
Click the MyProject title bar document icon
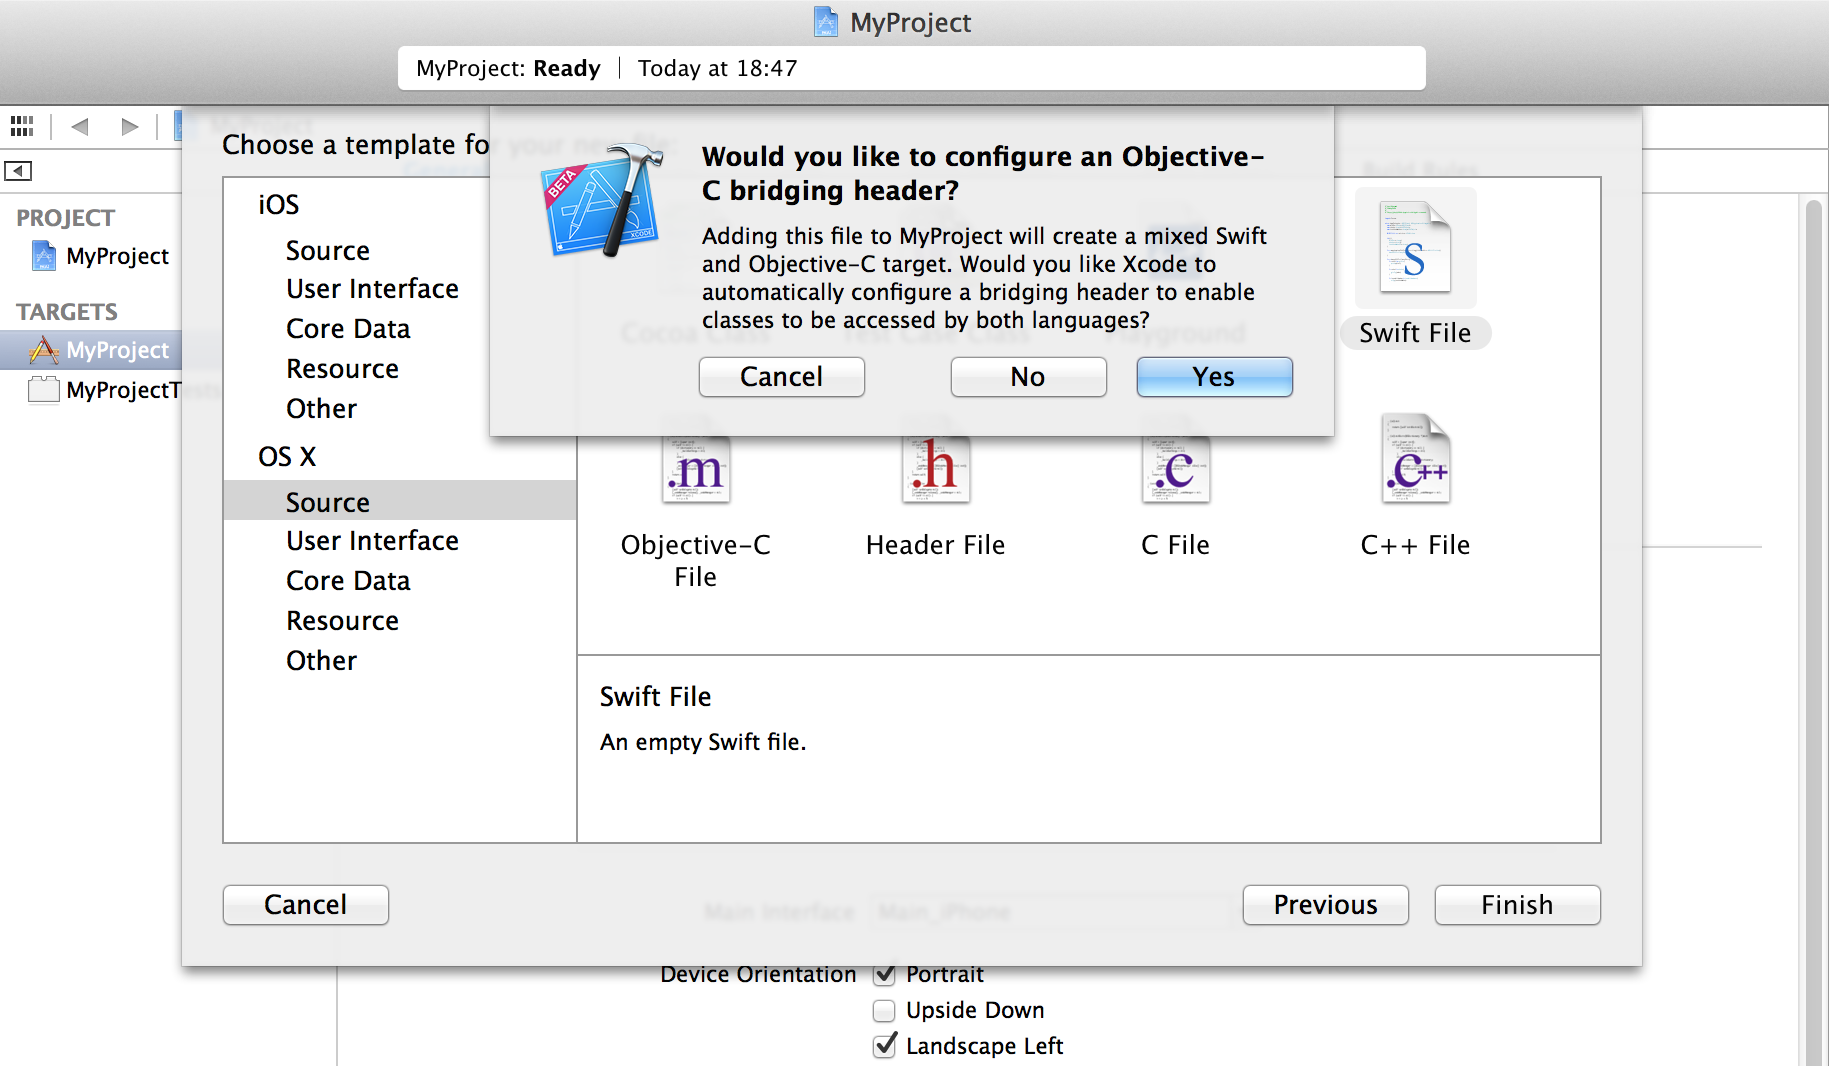coord(826,22)
